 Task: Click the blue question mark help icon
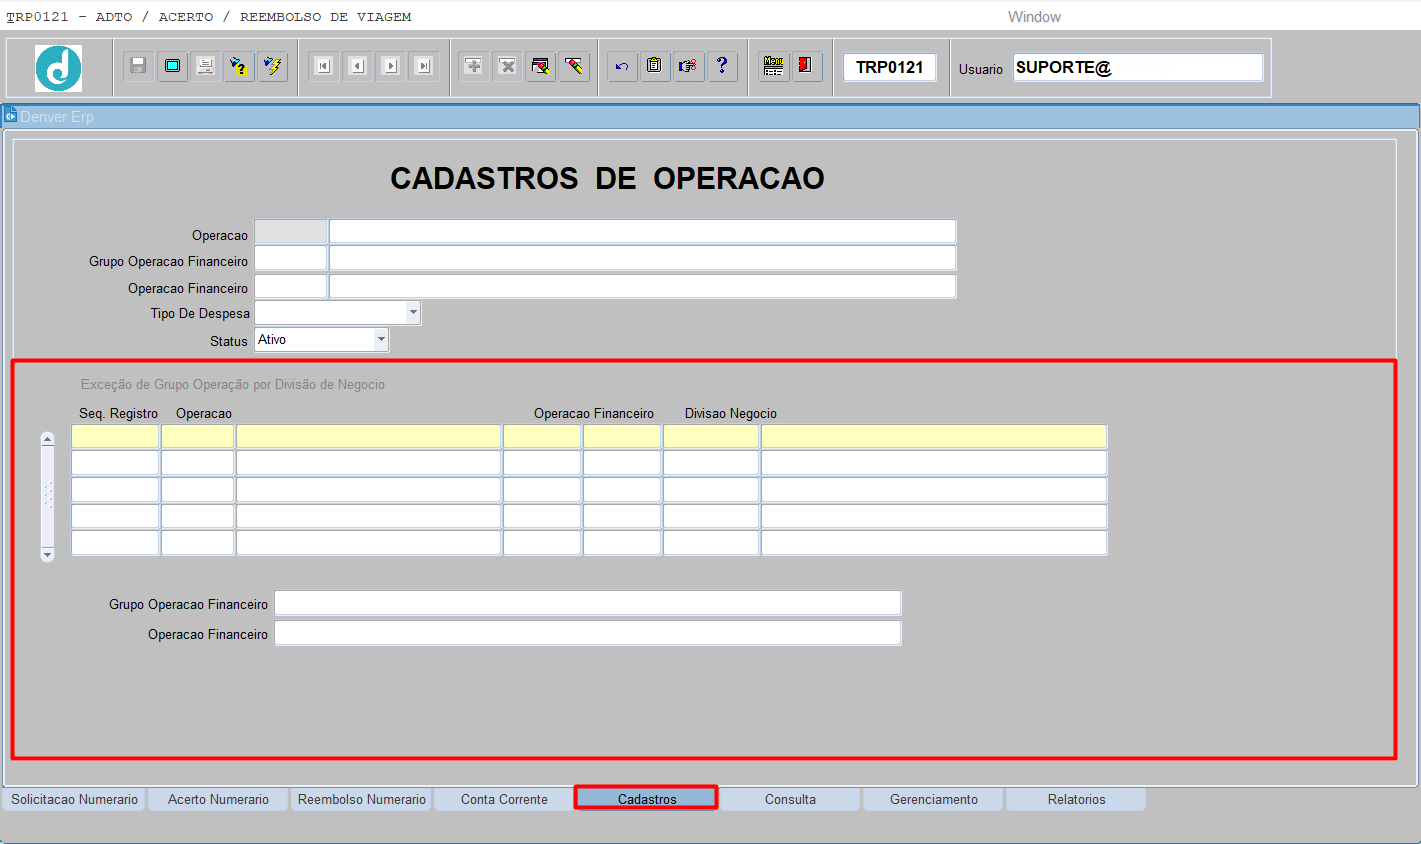722,66
